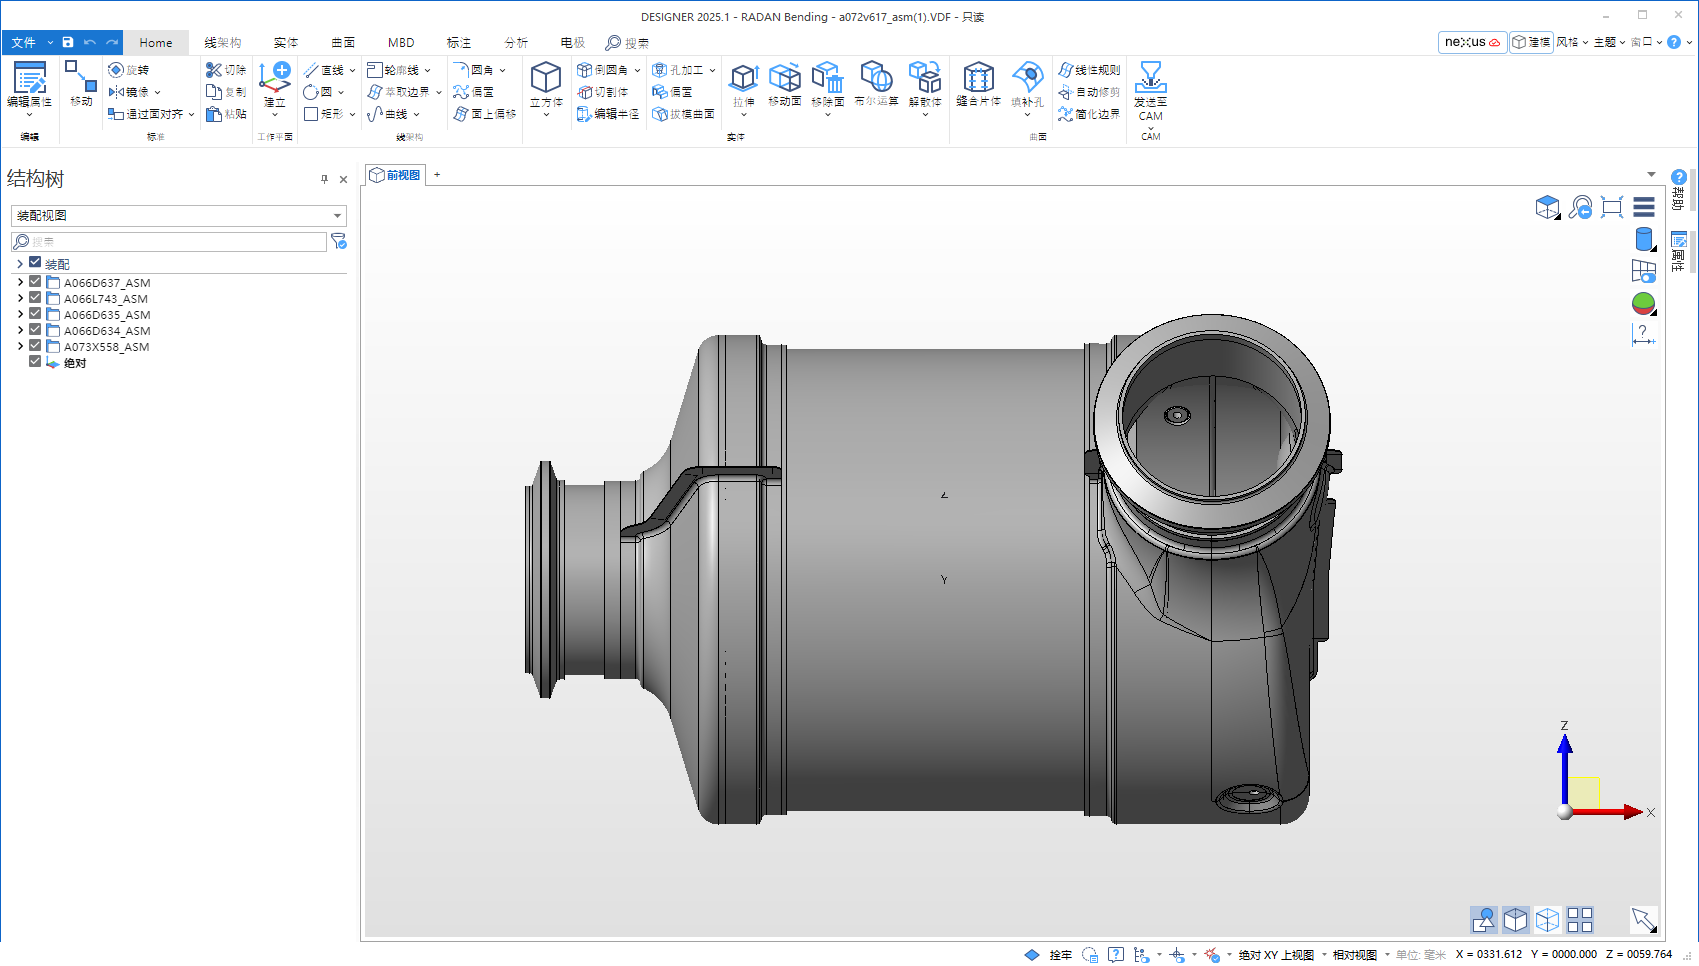Click the view orientation cube icon in viewport
1699x966 pixels.
pyautogui.click(x=1548, y=207)
